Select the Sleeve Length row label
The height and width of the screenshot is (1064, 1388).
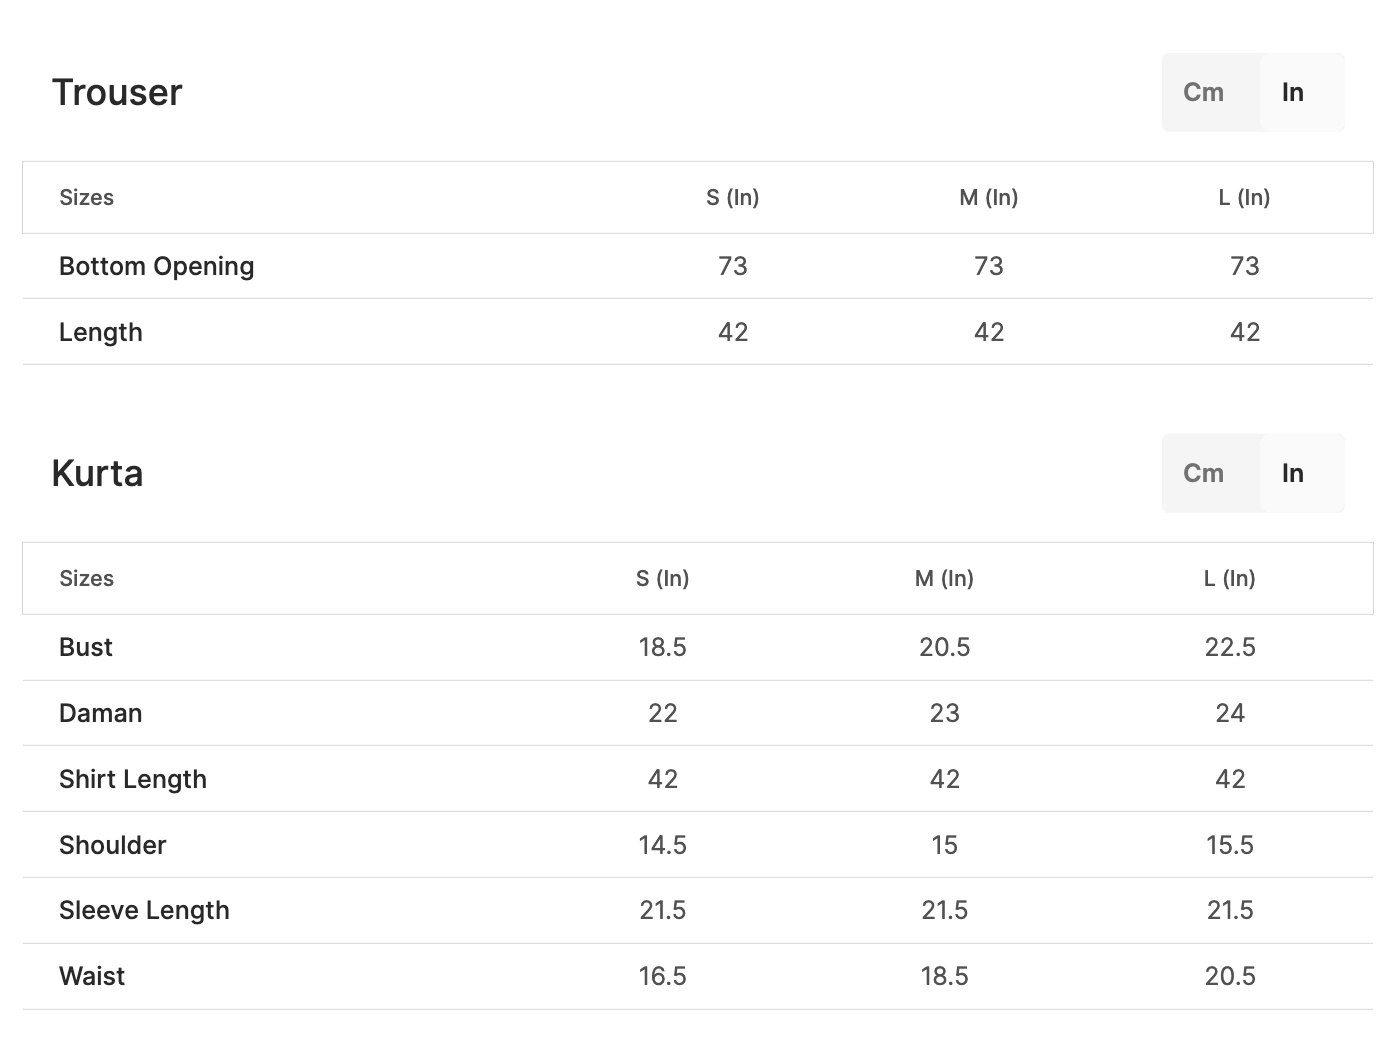(144, 910)
